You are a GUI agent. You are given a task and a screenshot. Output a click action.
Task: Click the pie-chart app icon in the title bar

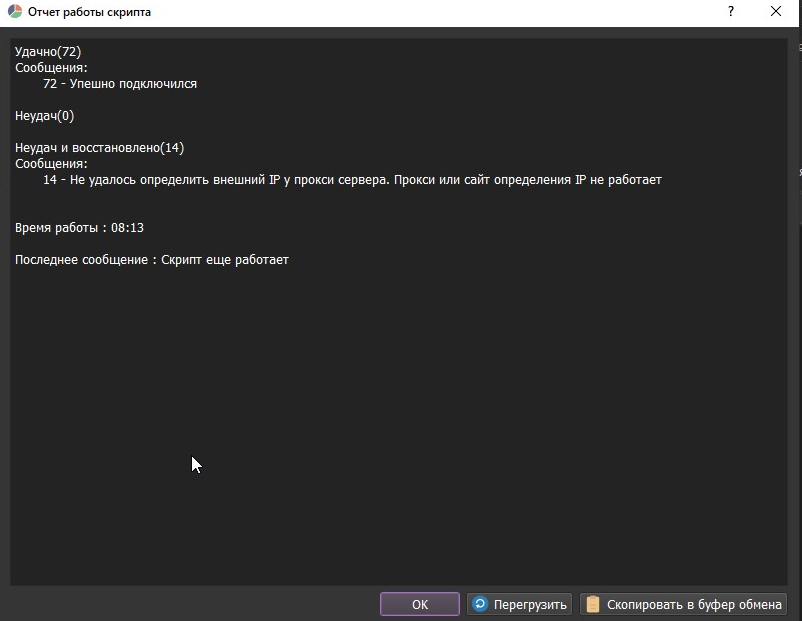tap(15, 12)
